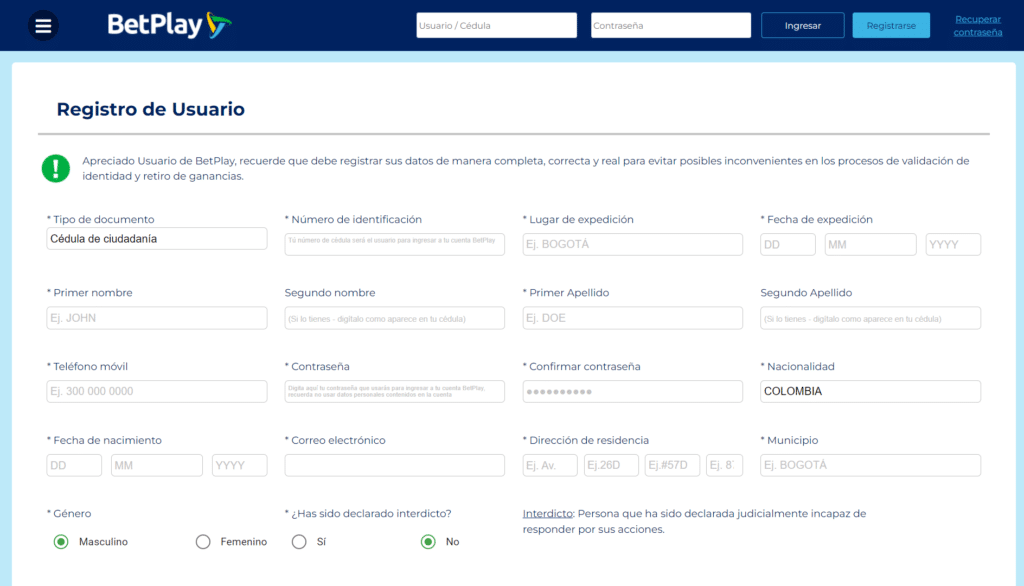The height and width of the screenshot is (586, 1024).
Task: Click the Usuario / Cédula login field
Action: click(496, 26)
